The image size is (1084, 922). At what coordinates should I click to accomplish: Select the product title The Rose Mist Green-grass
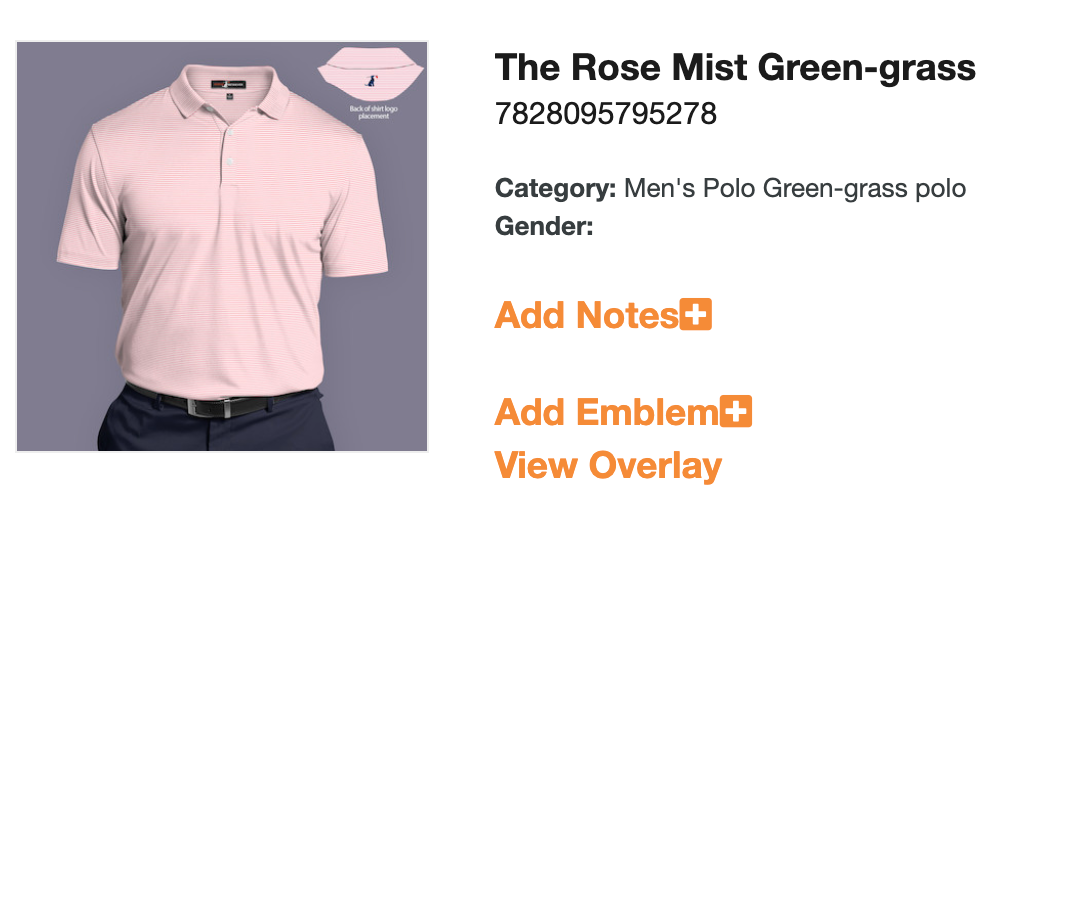735,68
